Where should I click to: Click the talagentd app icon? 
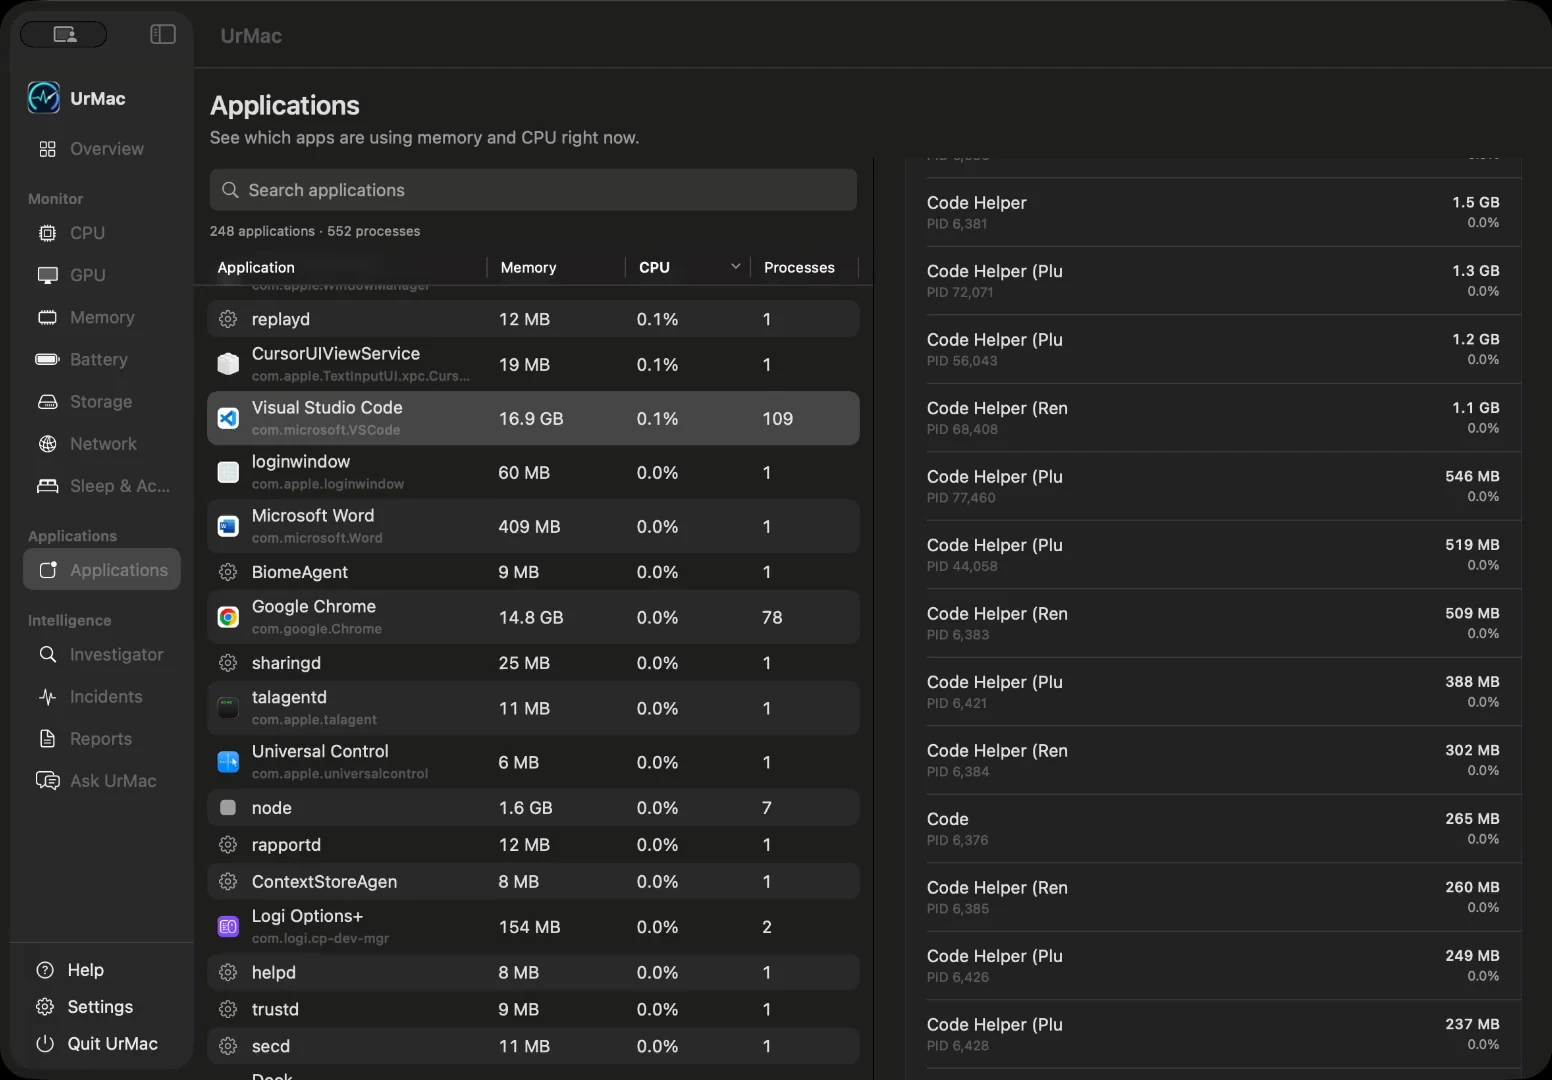click(228, 708)
